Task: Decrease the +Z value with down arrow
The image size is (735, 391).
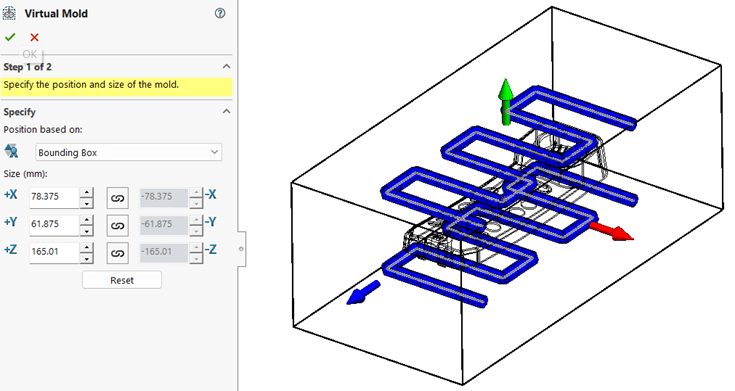Action: (86, 258)
